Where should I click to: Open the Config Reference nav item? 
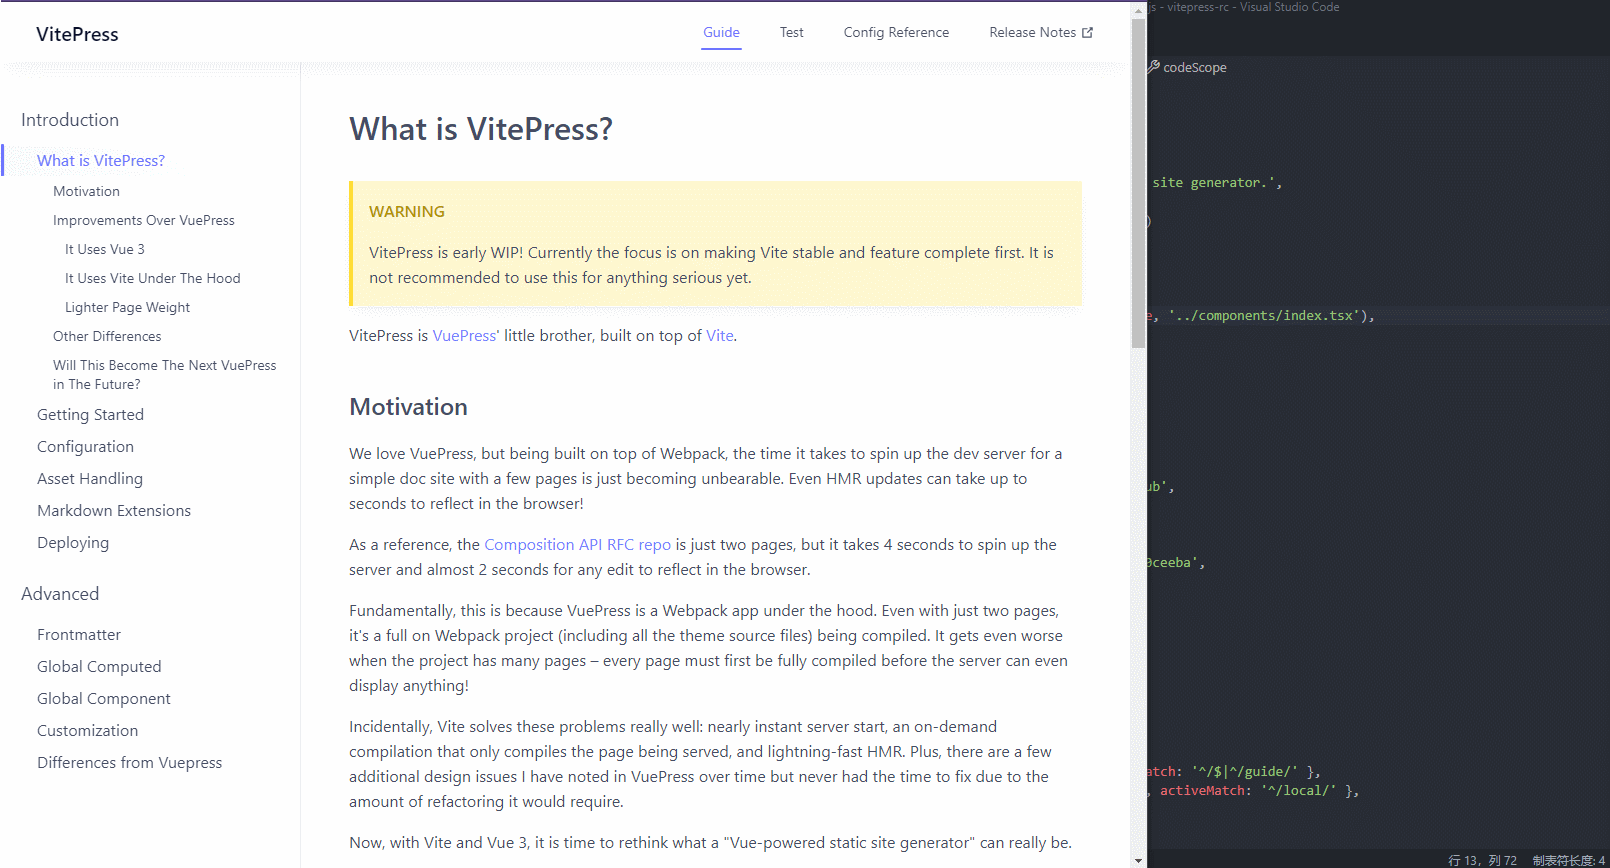click(x=896, y=32)
